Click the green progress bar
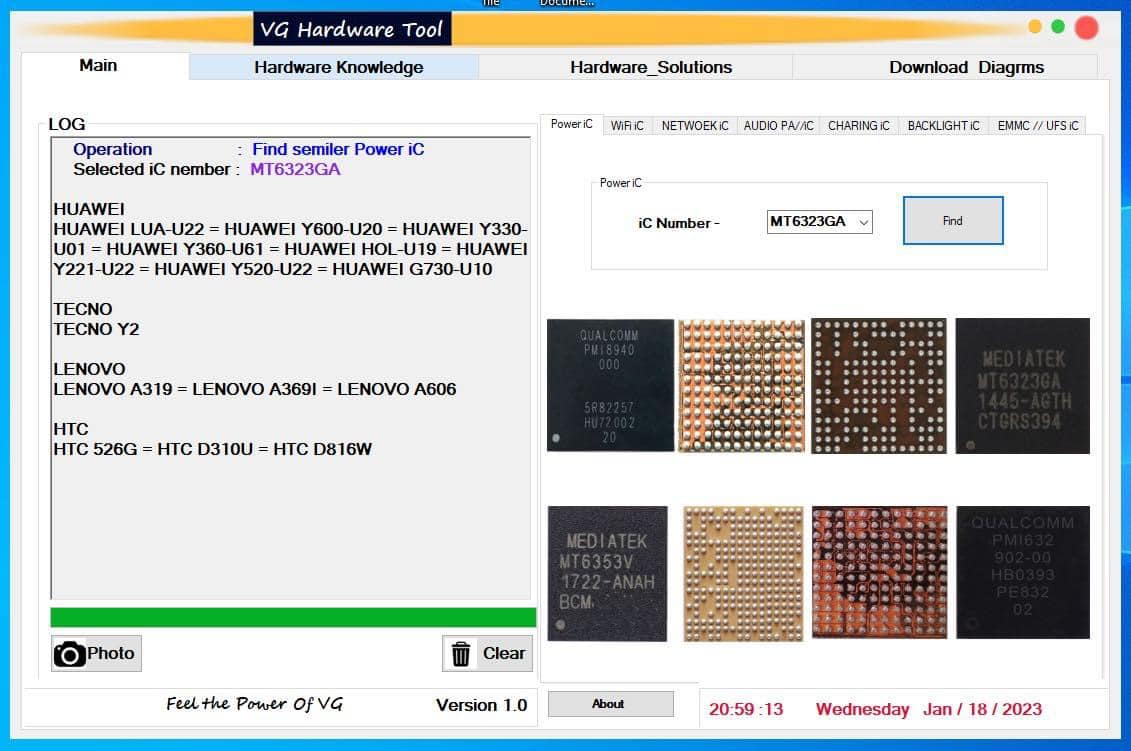The width and height of the screenshot is (1131, 751). 293,617
